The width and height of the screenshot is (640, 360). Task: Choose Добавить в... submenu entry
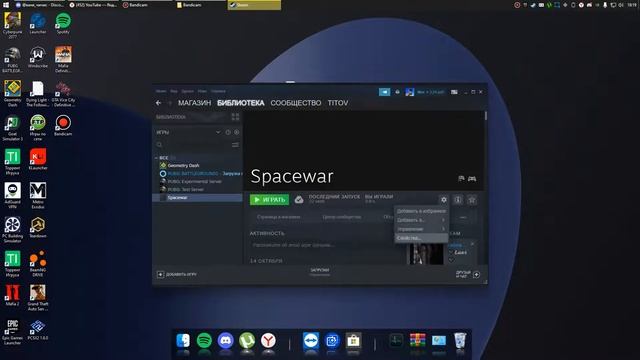[x=421, y=220]
